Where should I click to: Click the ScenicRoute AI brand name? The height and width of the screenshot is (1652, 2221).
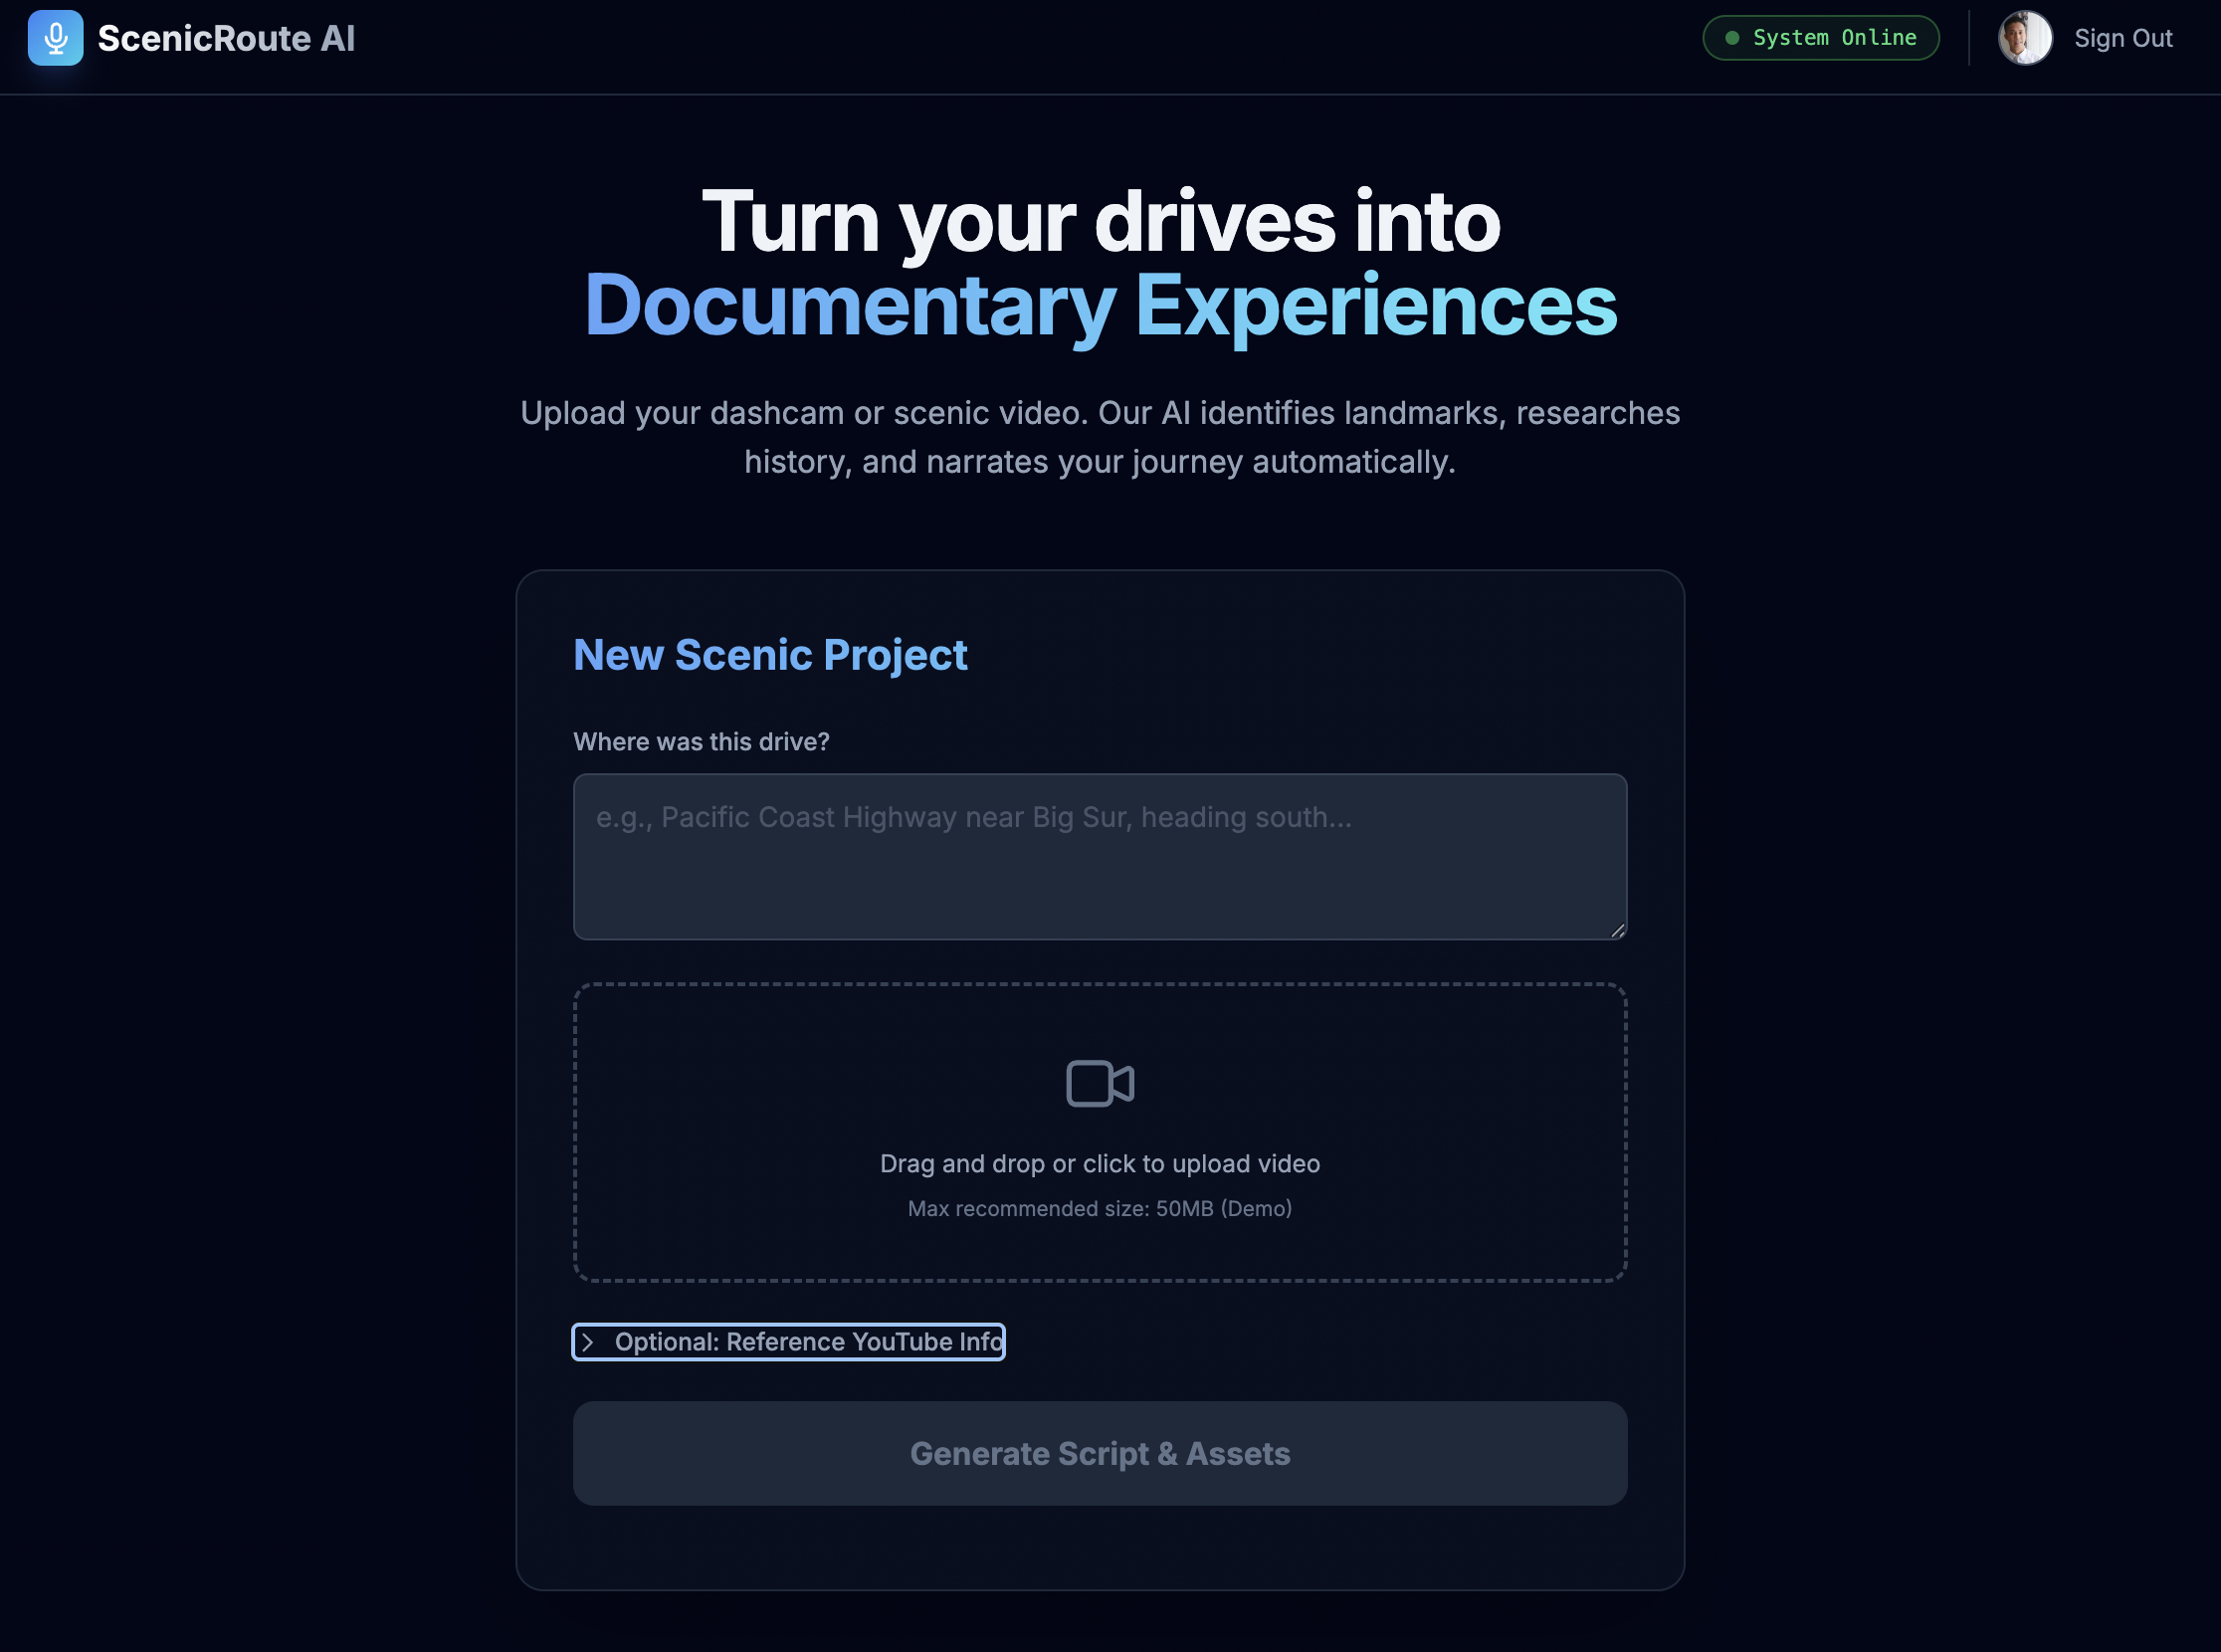226,38
